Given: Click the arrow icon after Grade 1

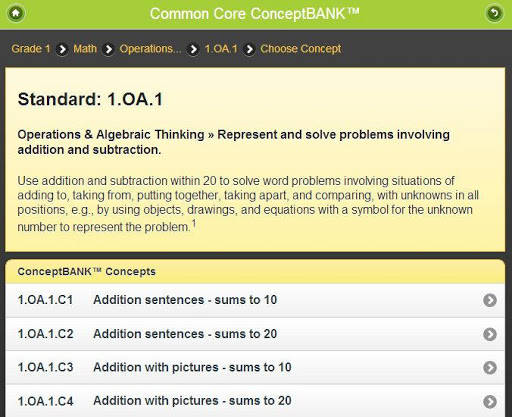Looking at the screenshot, I should [x=62, y=49].
